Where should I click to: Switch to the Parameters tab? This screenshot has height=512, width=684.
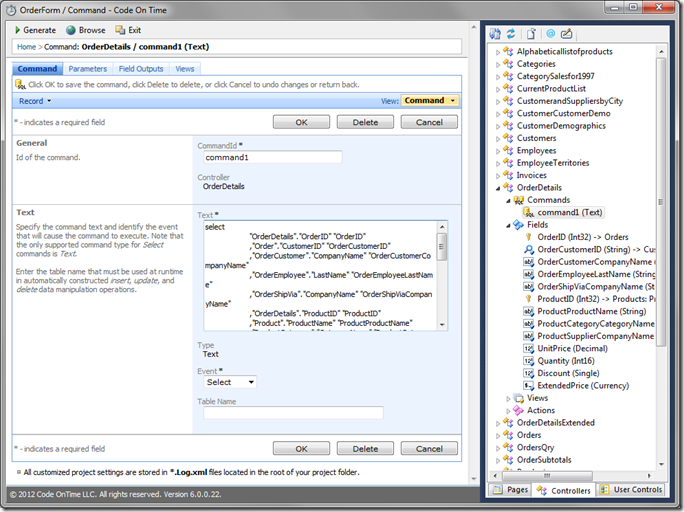88,69
